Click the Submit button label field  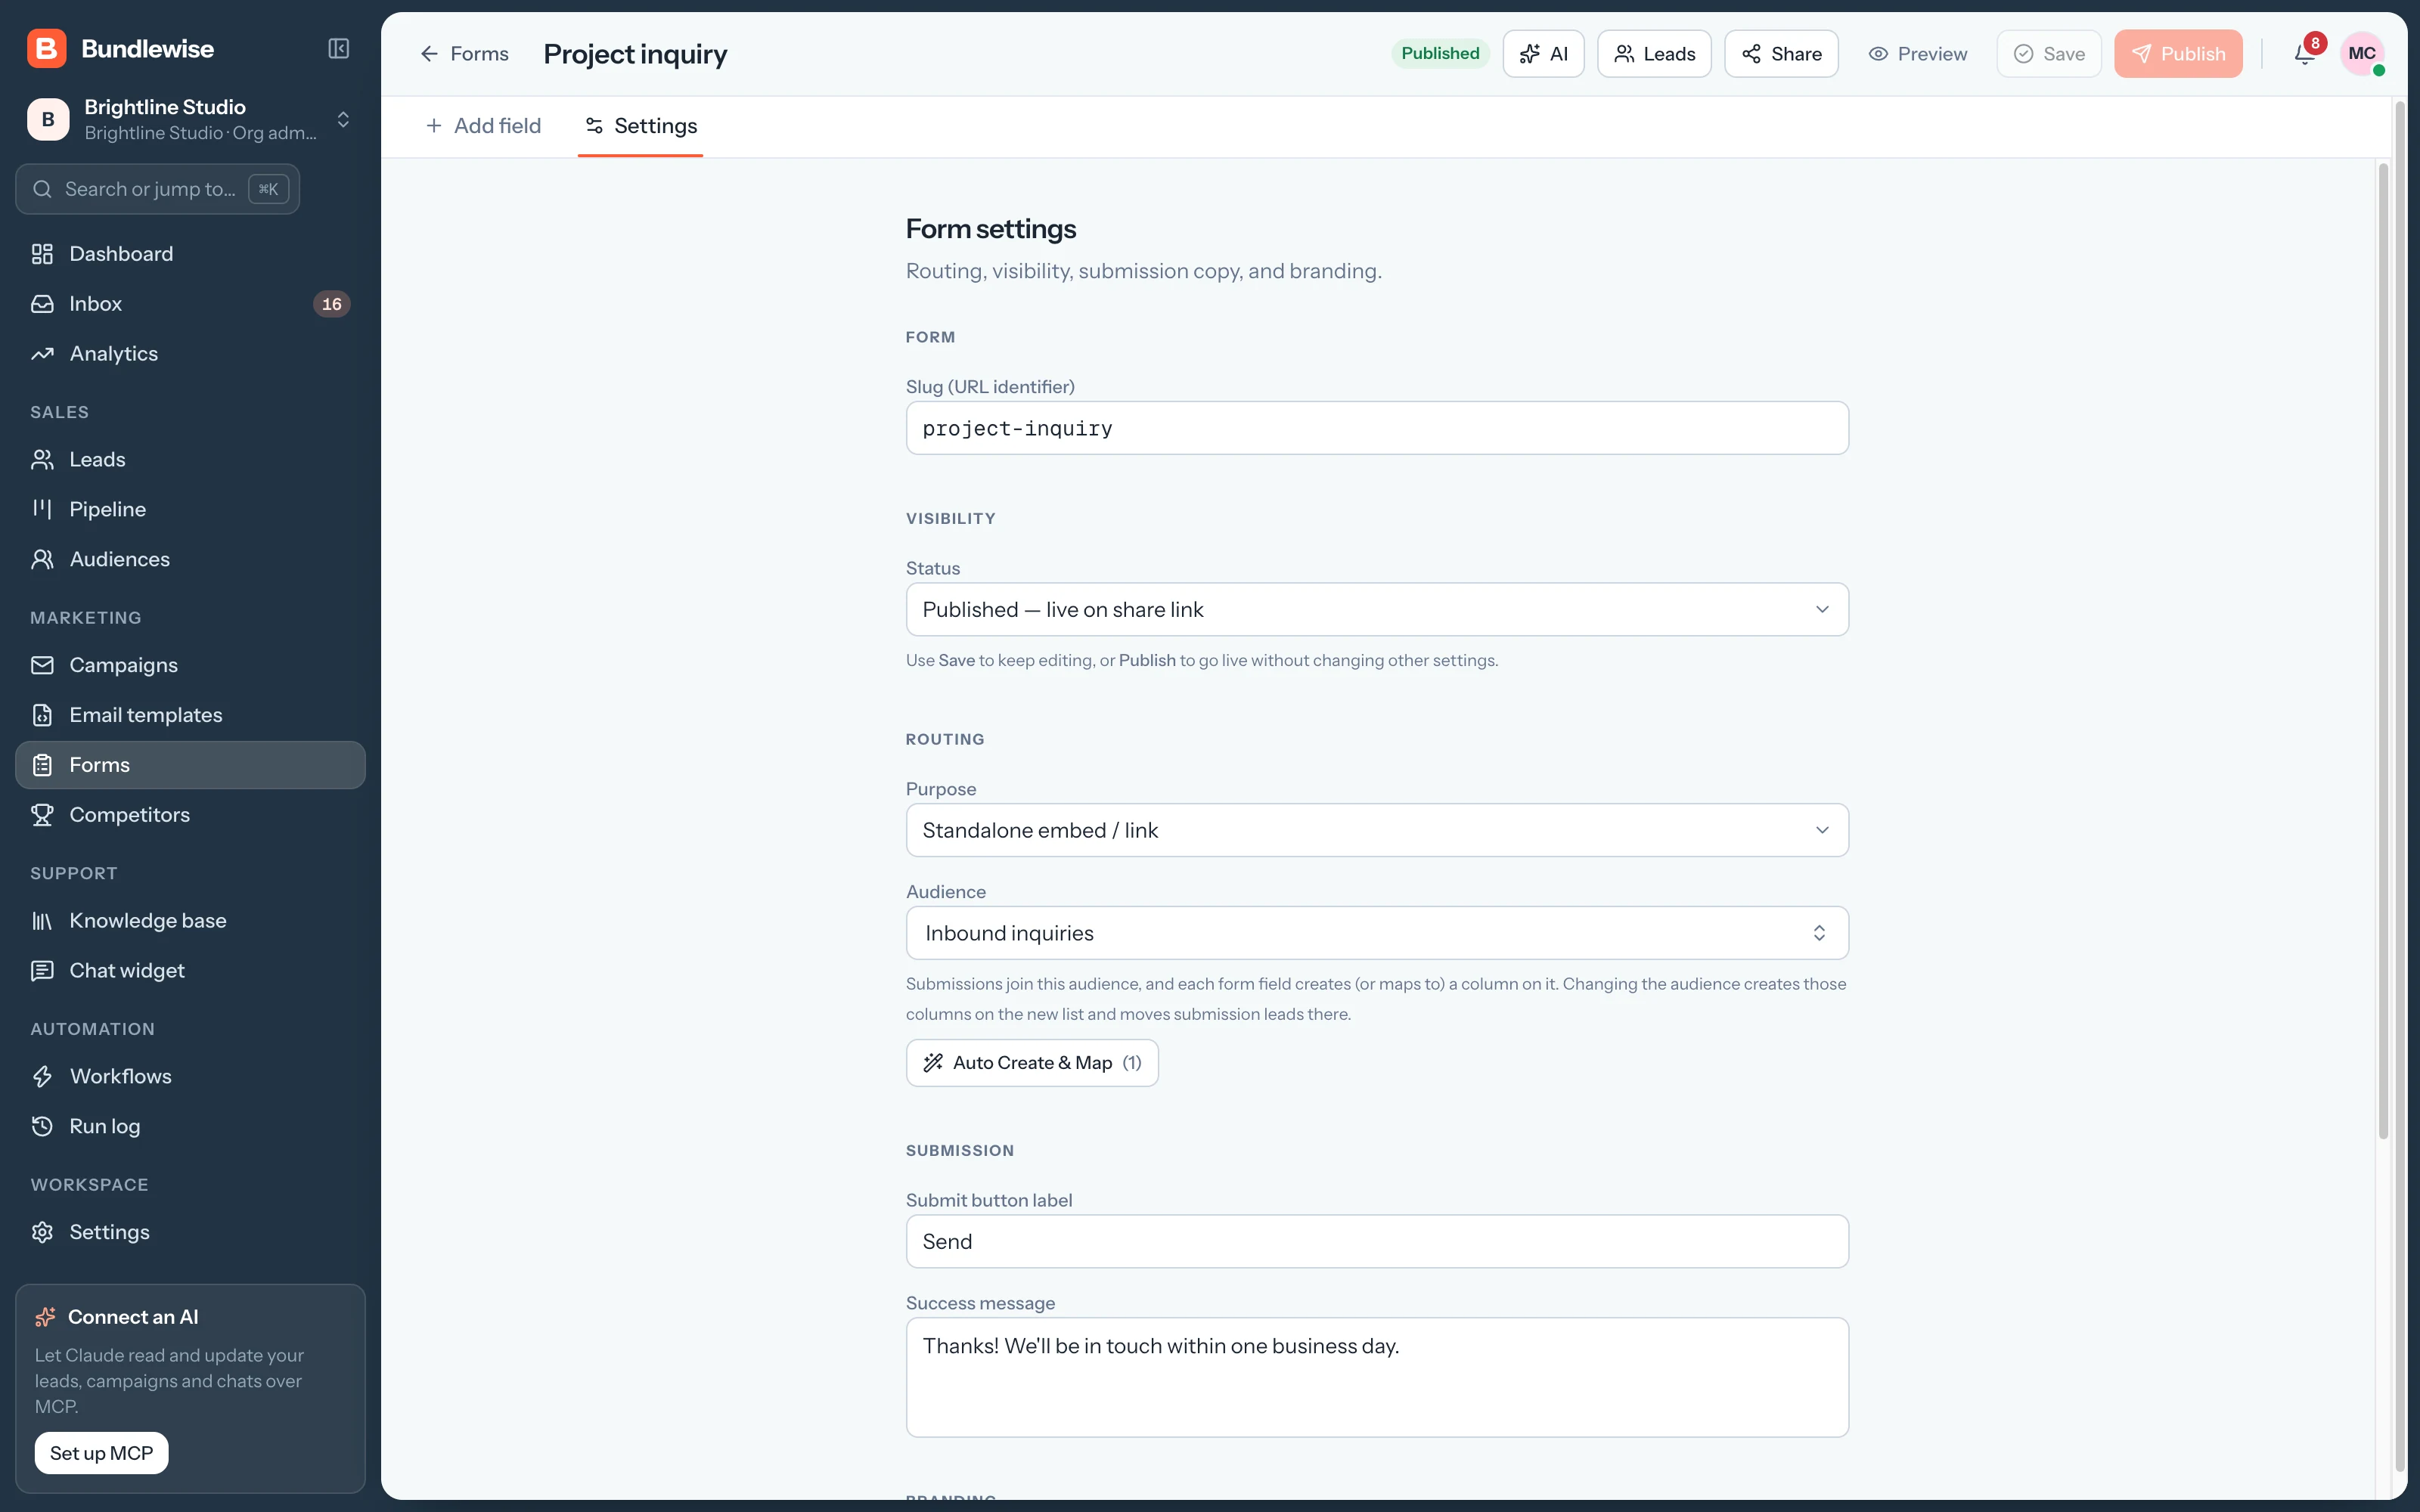tap(1377, 1242)
